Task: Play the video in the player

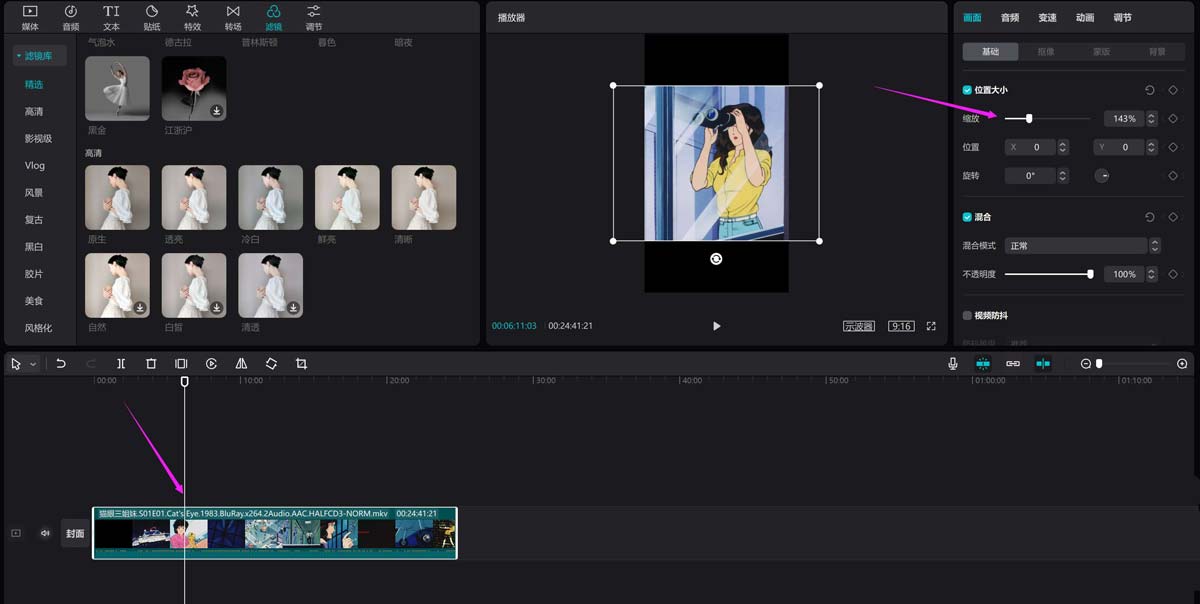Action: [x=716, y=326]
